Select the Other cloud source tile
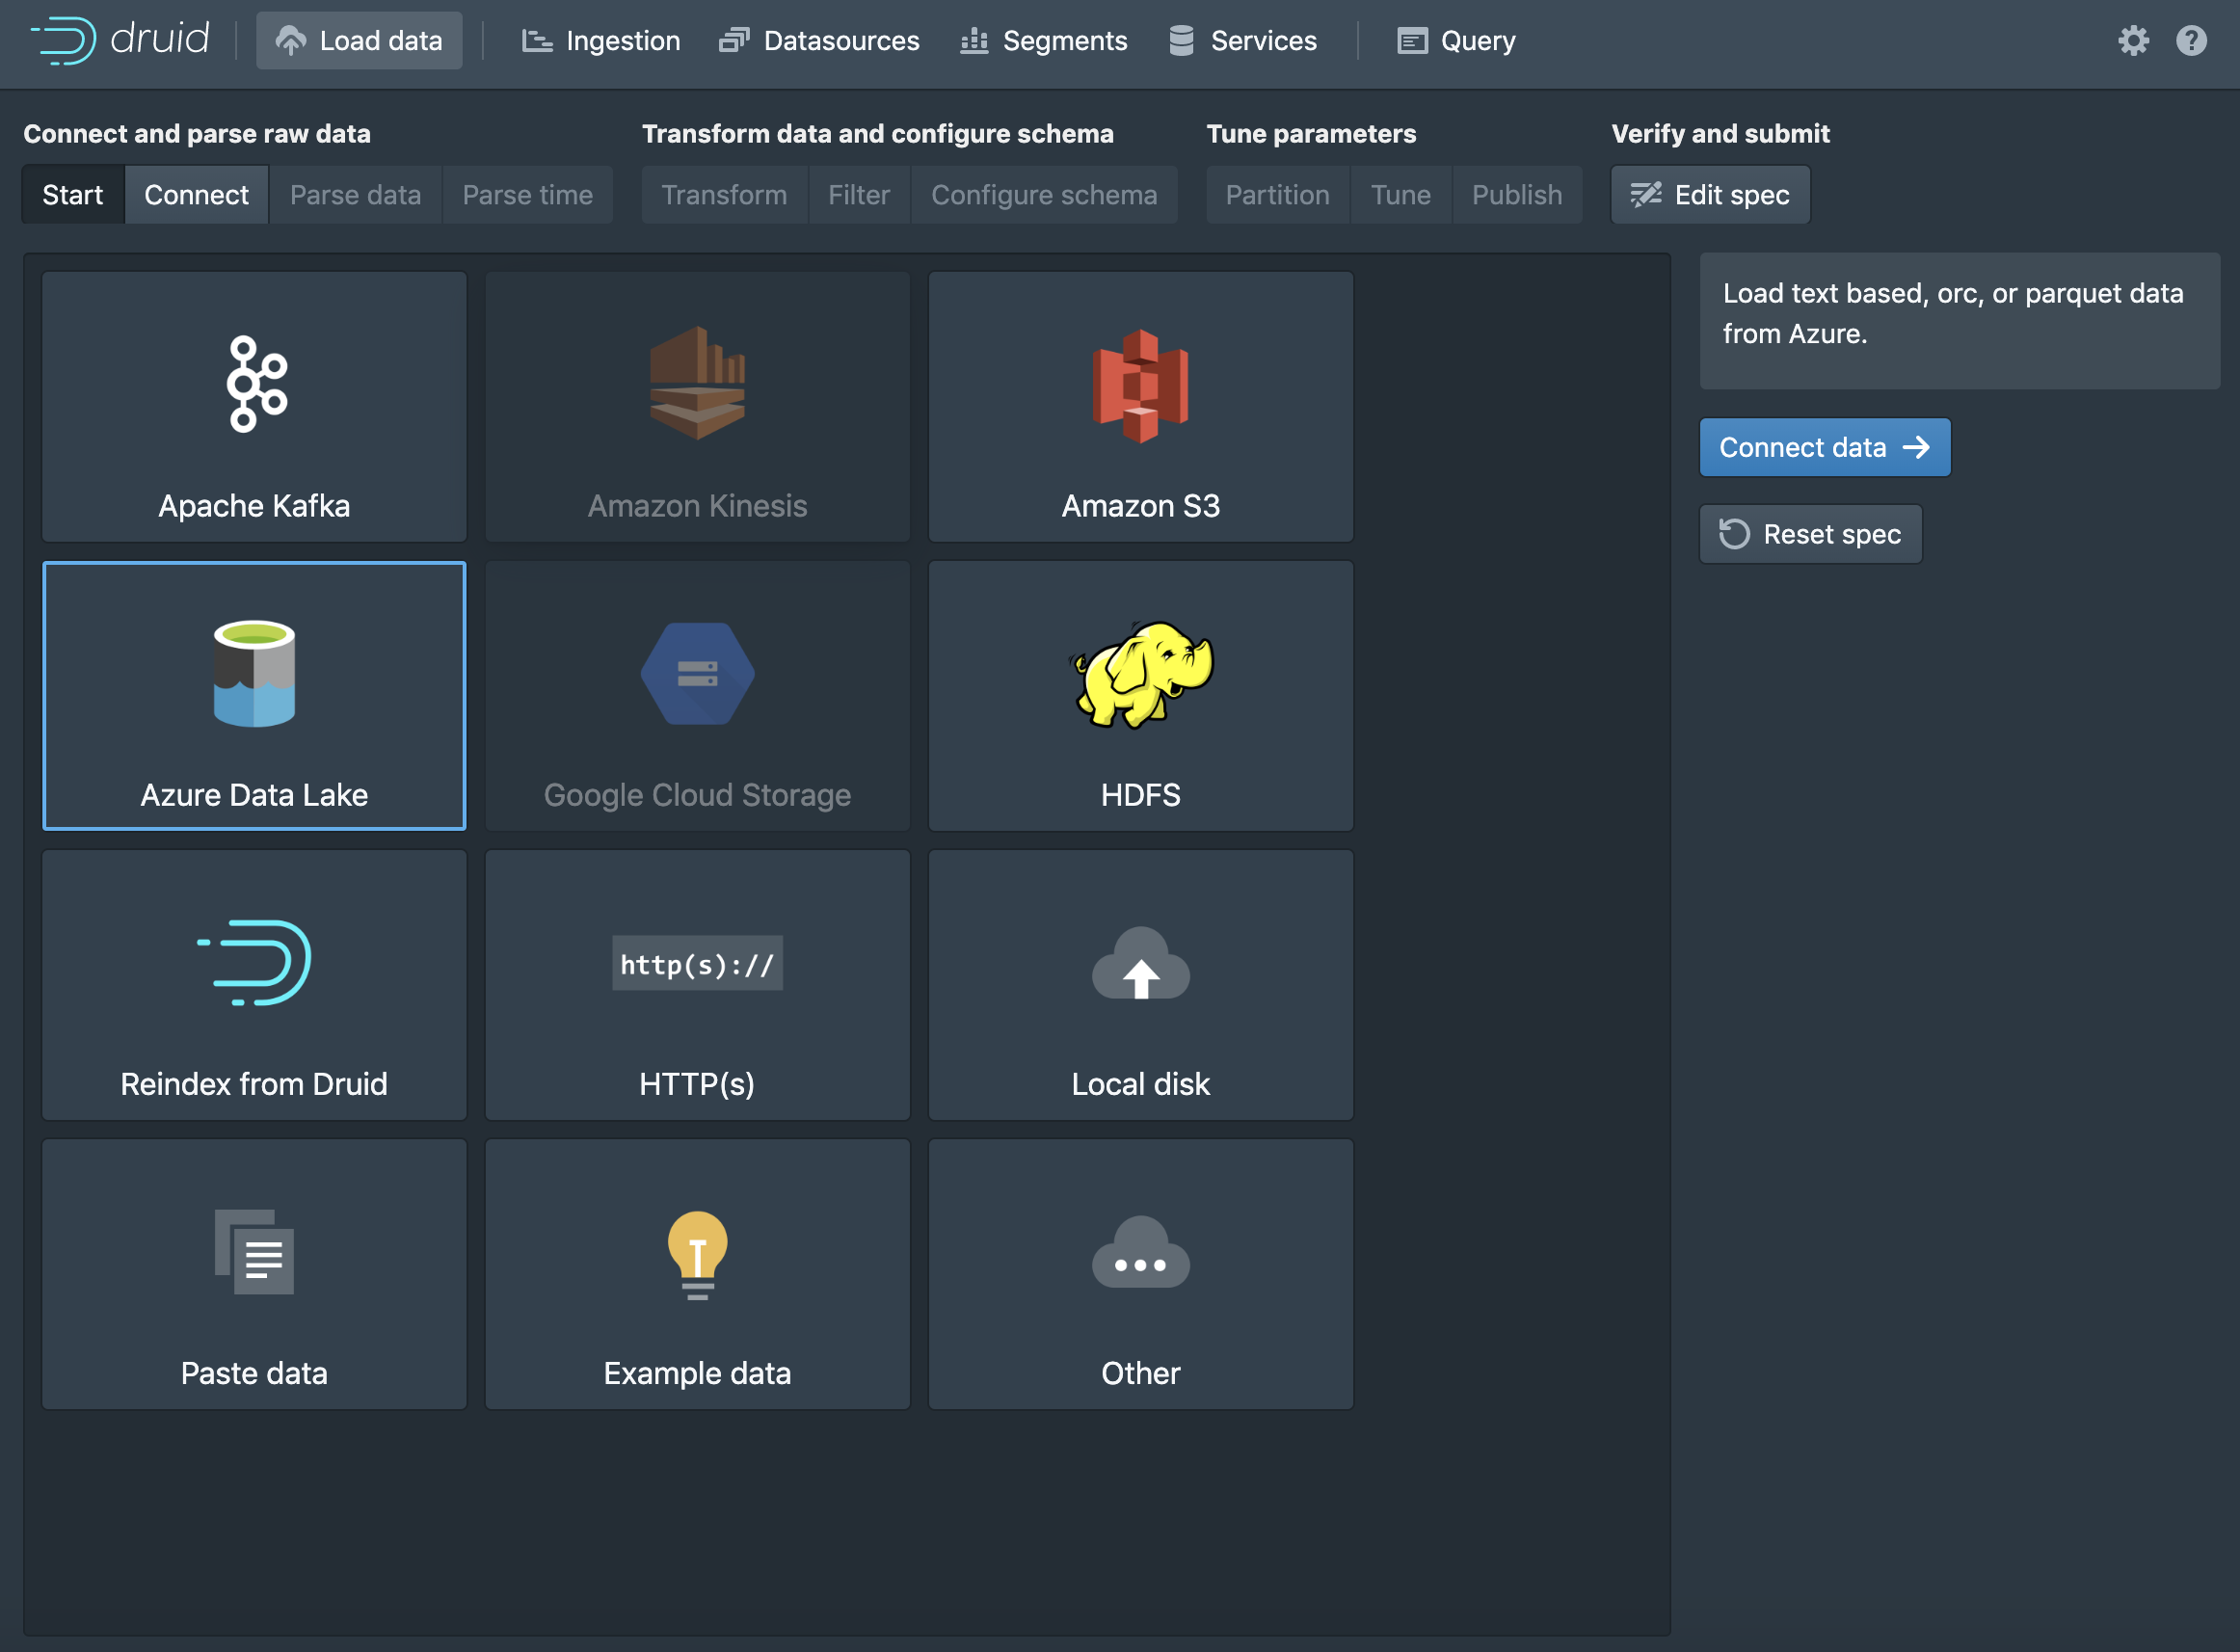 [1140, 1274]
